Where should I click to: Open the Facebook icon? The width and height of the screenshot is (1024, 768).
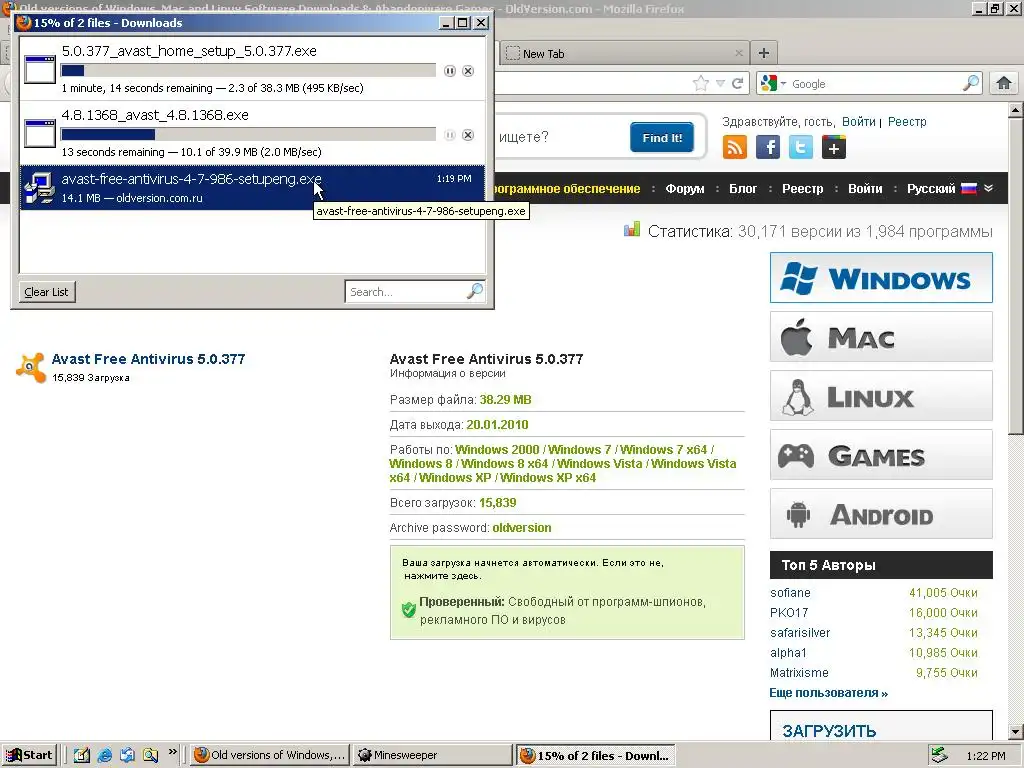(768, 147)
